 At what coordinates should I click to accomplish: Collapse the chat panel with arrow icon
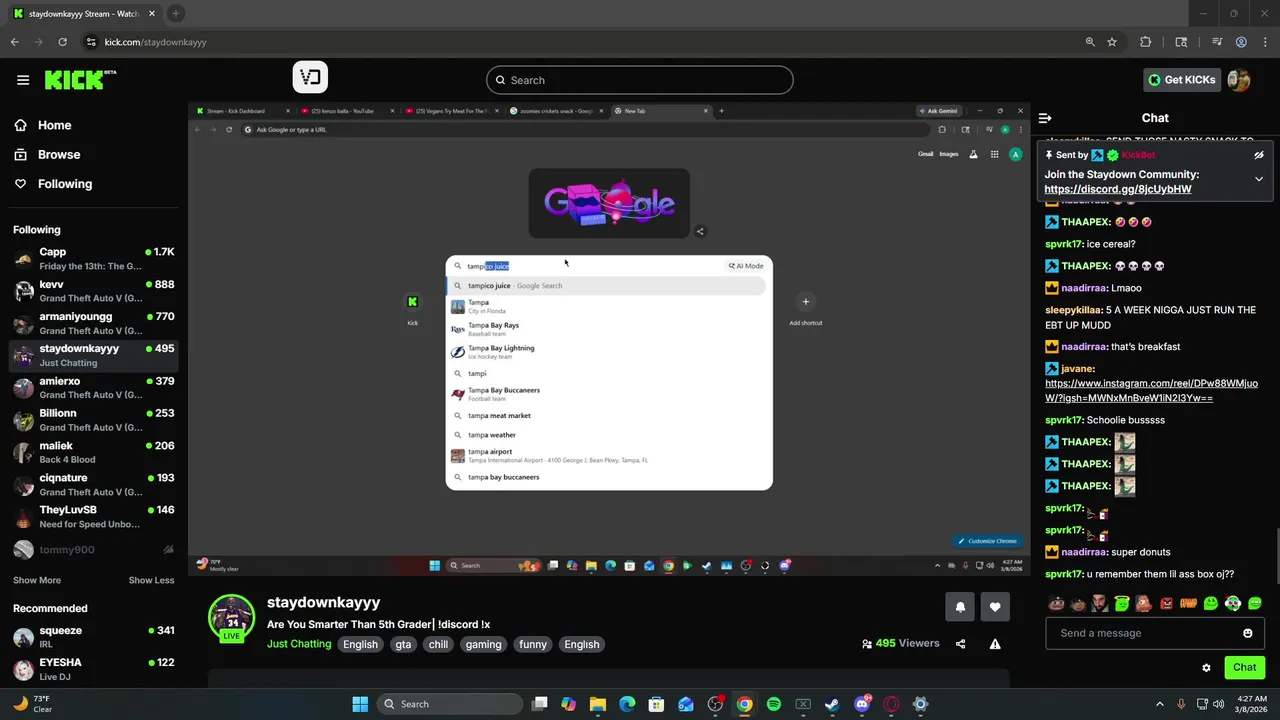[x=1045, y=118]
